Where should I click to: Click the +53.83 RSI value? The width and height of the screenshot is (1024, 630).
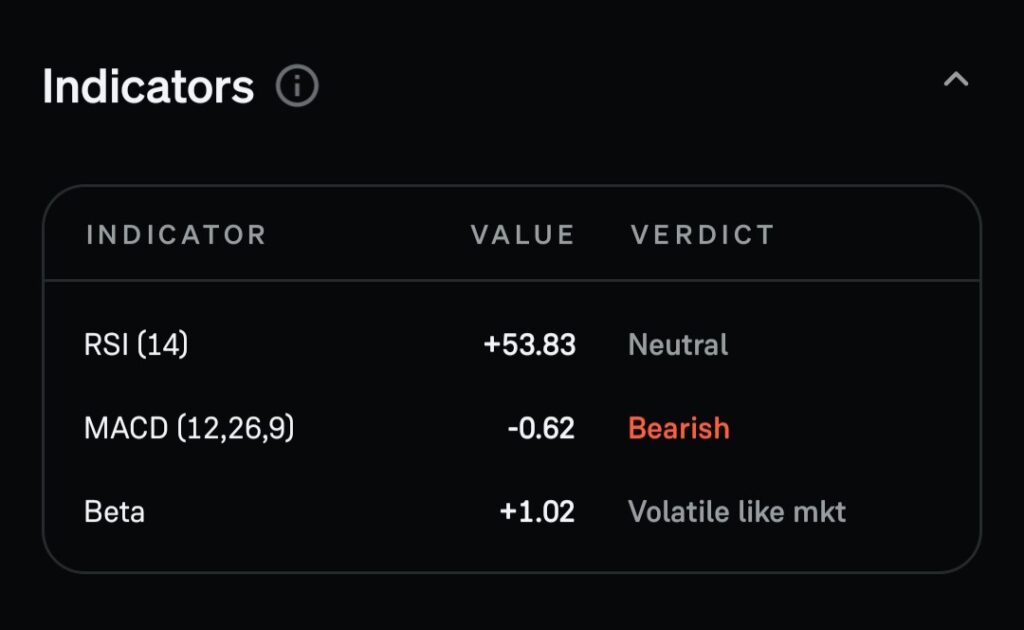coord(529,345)
